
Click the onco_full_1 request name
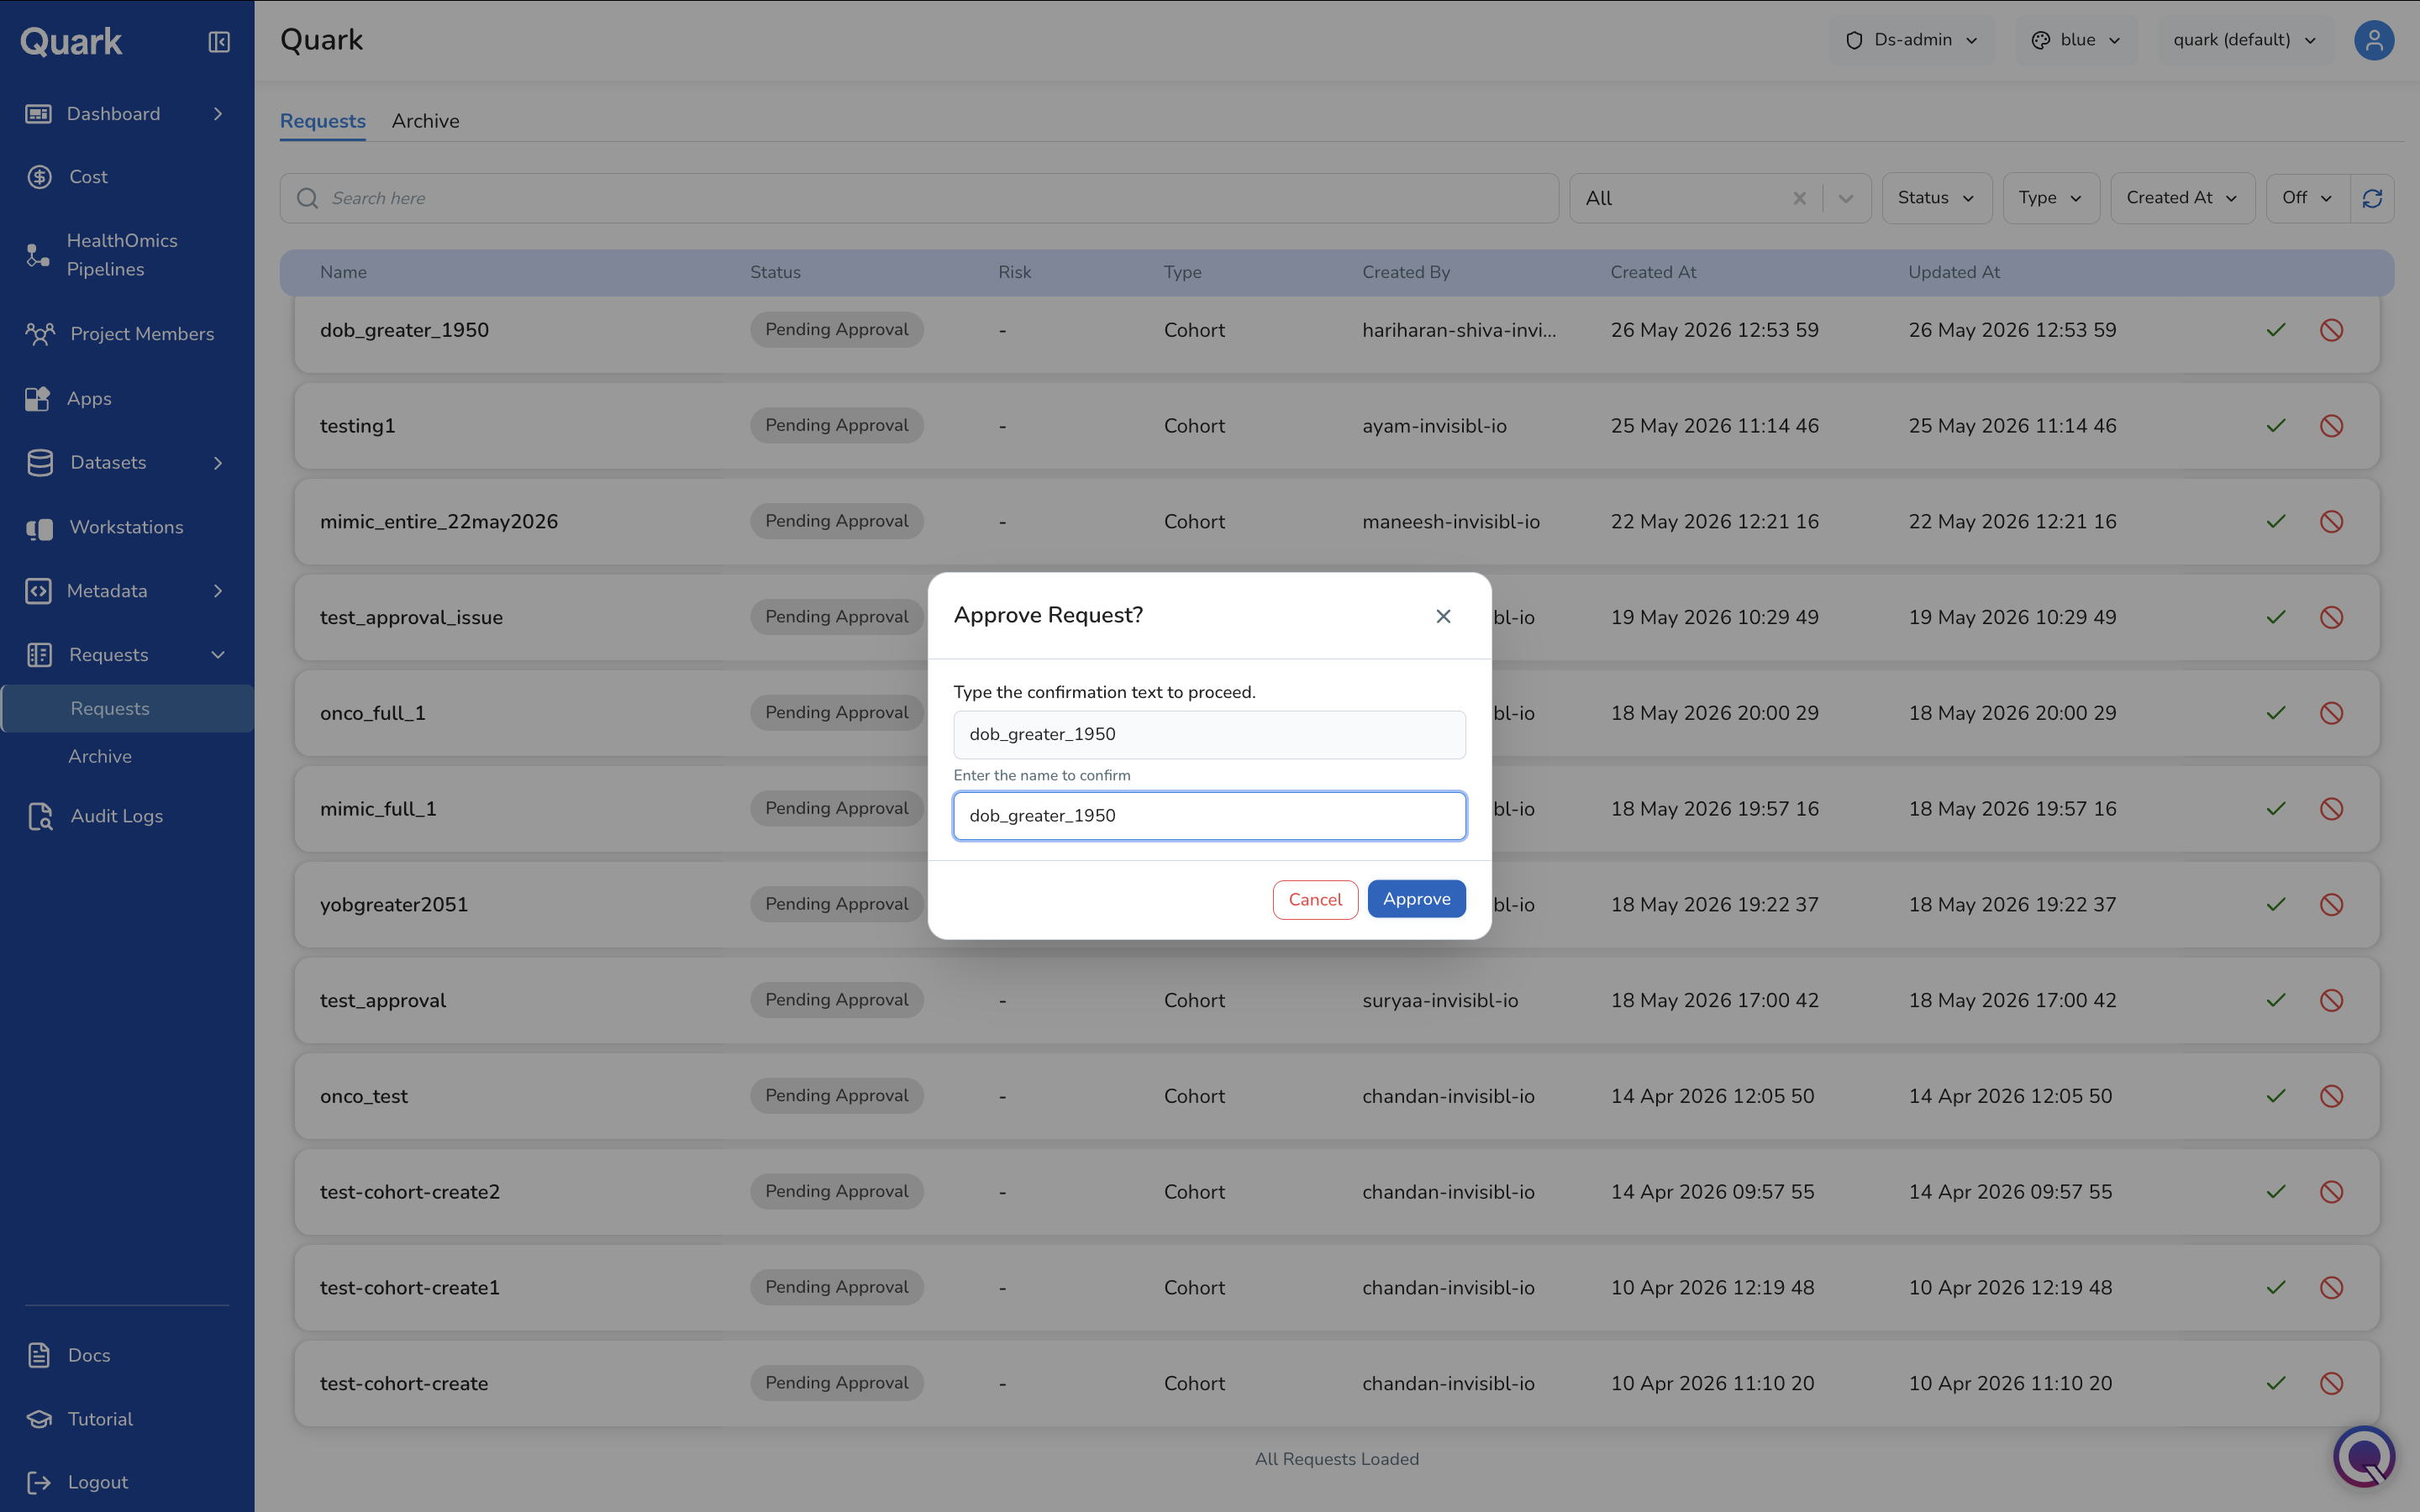(x=373, y=713)
